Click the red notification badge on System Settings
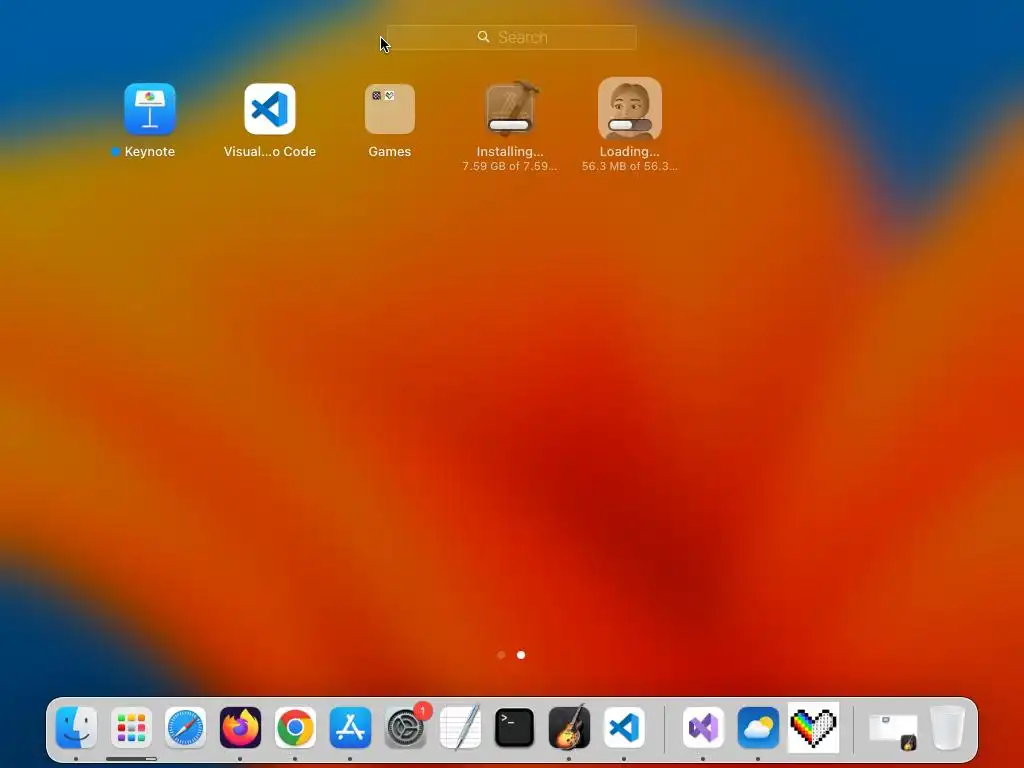Viewport: 1024px width, 768px height. [423, 711]
